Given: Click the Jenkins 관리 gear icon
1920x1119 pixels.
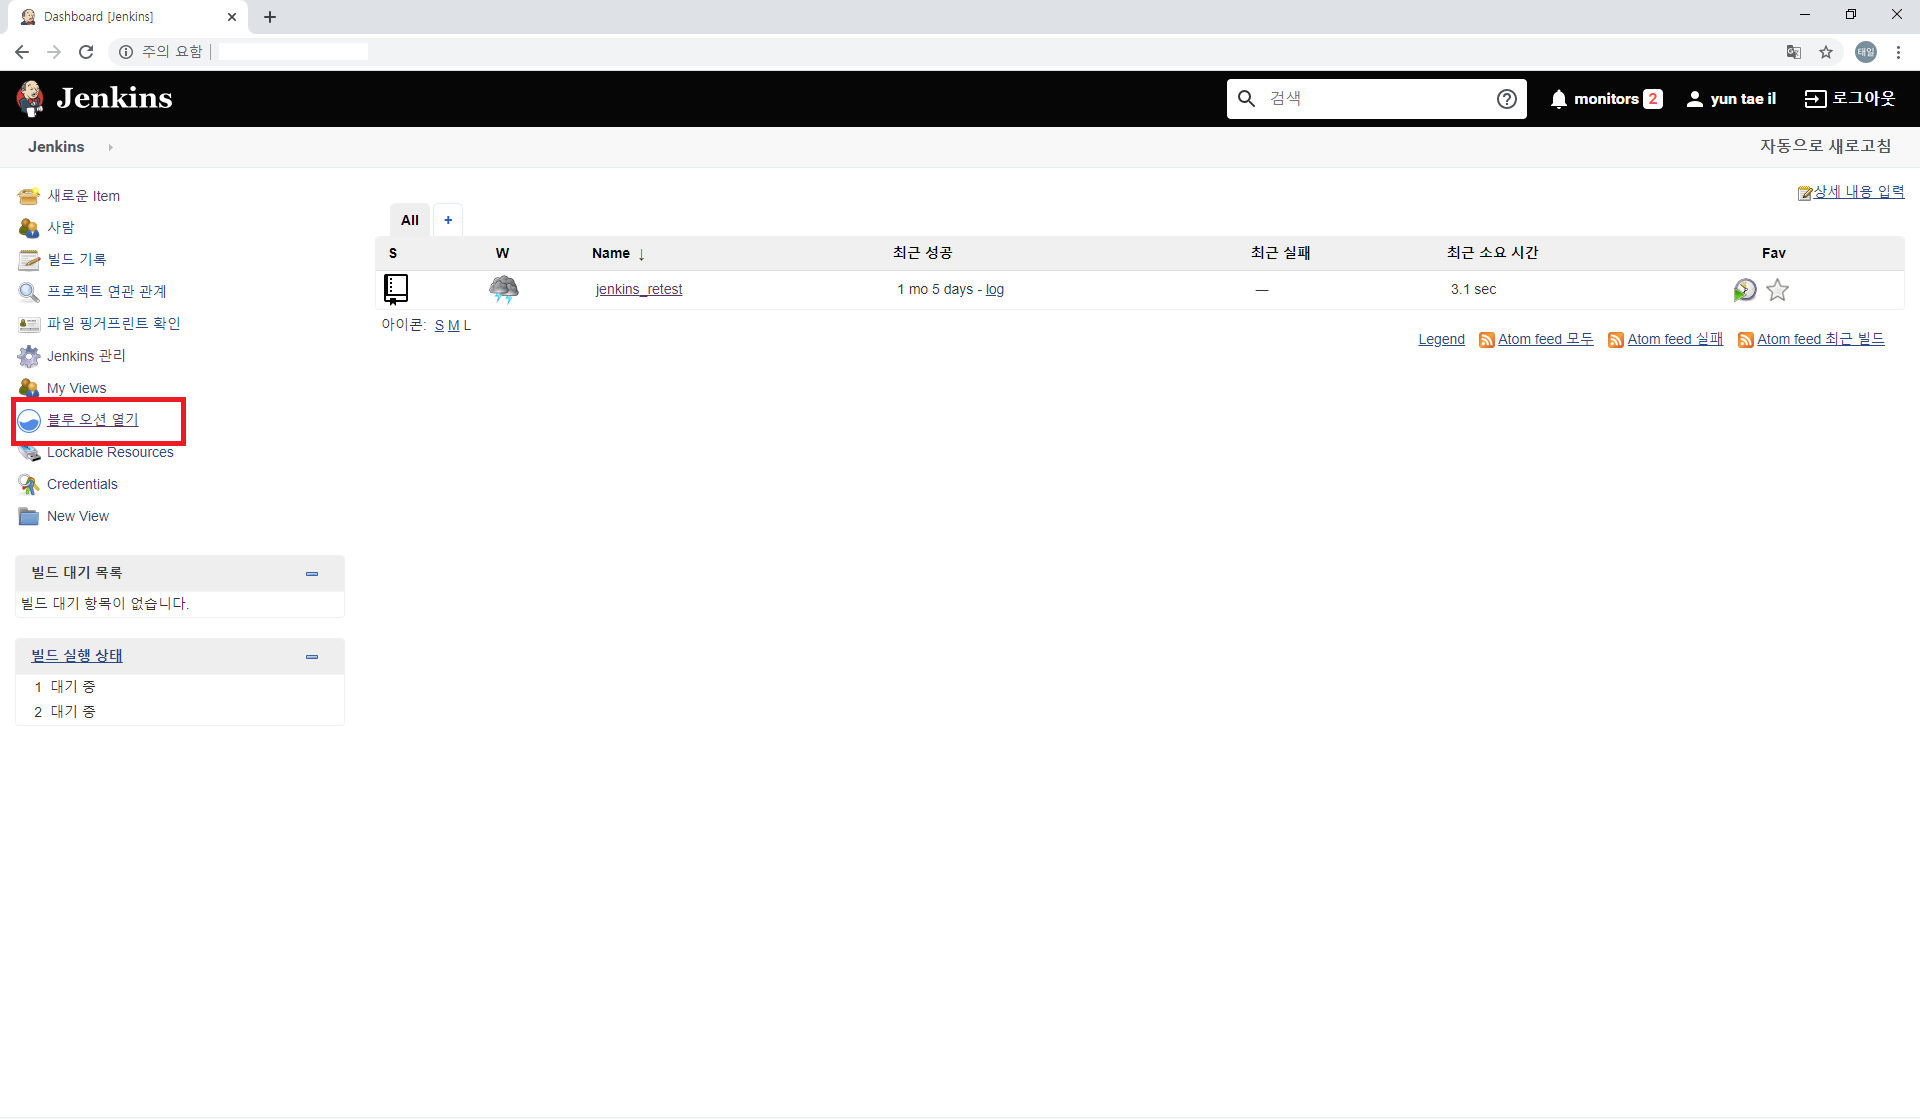Looking at the screenshot, I should [x=29, y=356].
